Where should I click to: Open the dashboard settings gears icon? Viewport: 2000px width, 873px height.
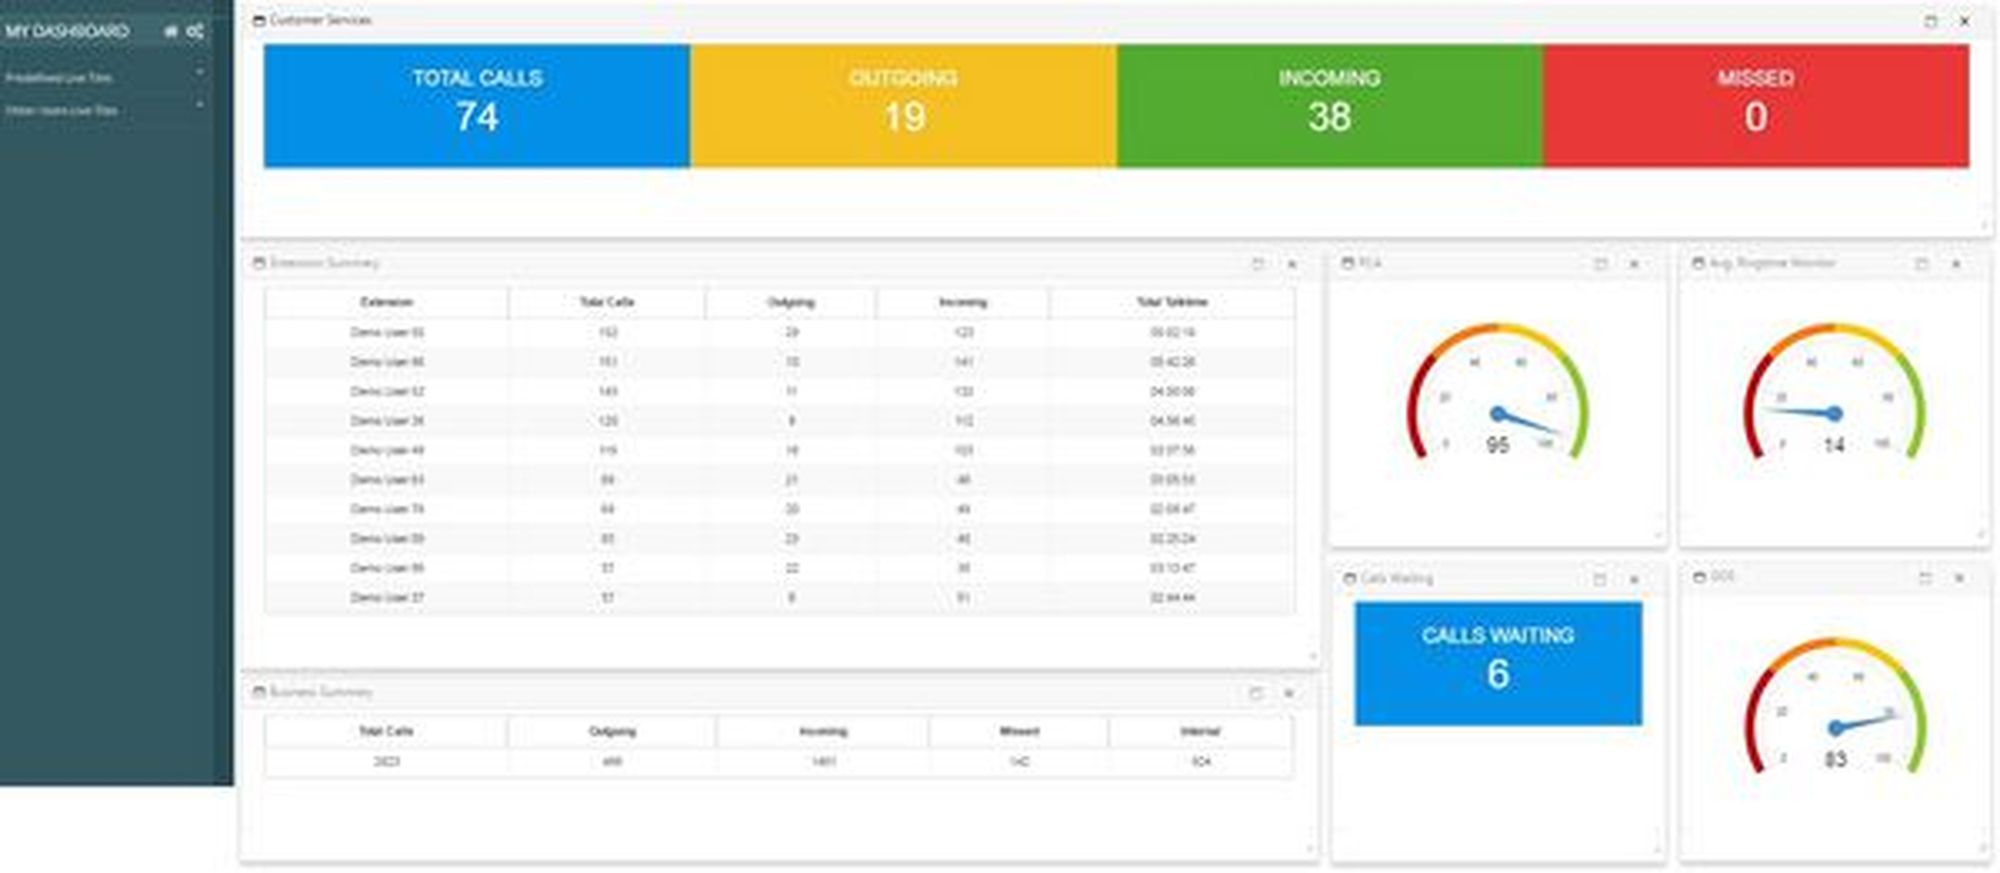click(195, 32)
